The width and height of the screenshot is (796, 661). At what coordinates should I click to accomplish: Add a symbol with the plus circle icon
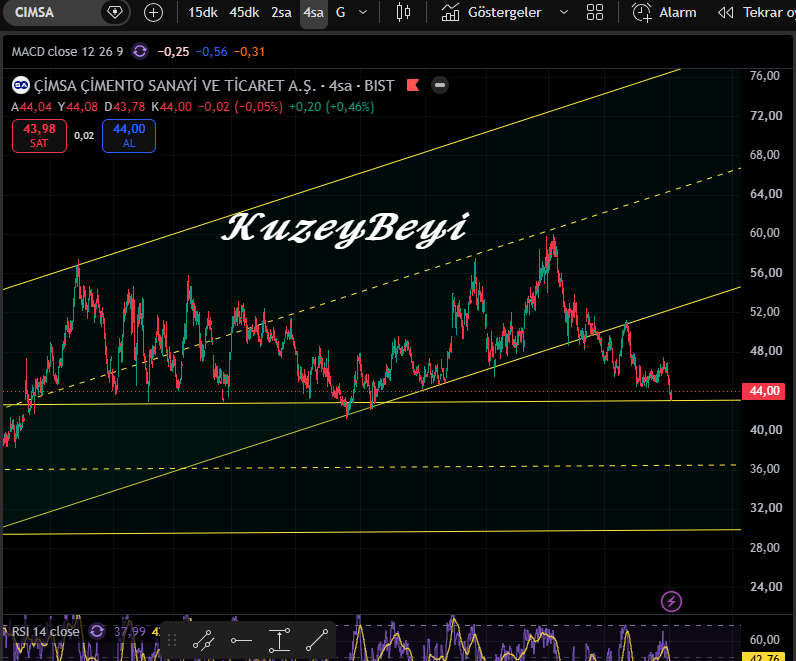click(x=153, y=12)
